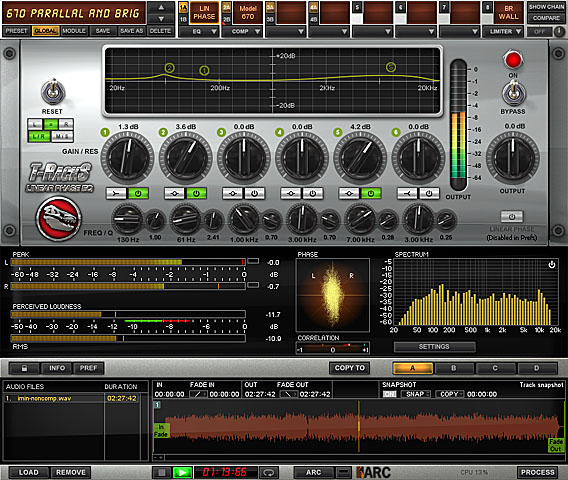Viewport: 568px width, 480px height.
Task: Toggle band 1 power button on
Action: (138, 193)
